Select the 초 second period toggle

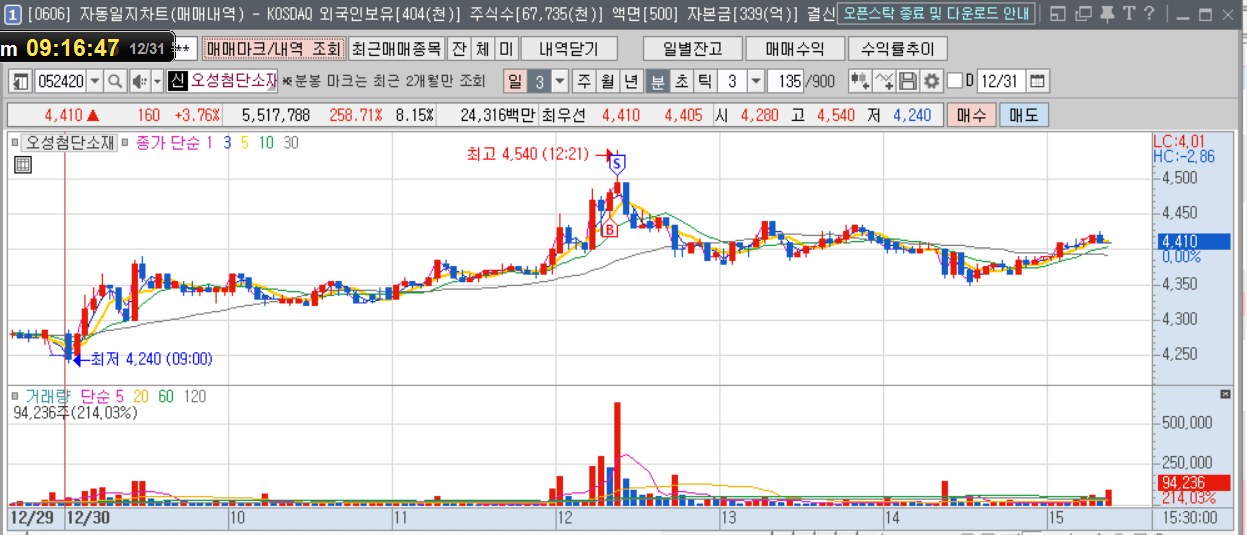click(681, 81)
